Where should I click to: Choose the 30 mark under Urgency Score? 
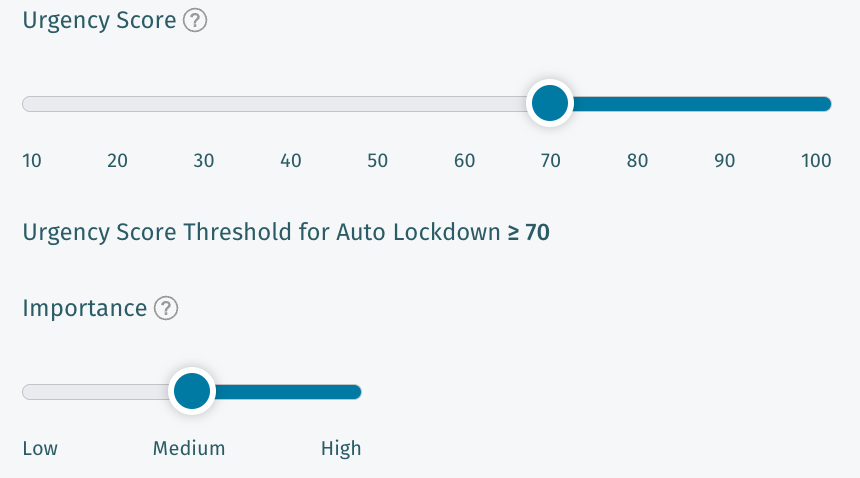pos(204,161)
